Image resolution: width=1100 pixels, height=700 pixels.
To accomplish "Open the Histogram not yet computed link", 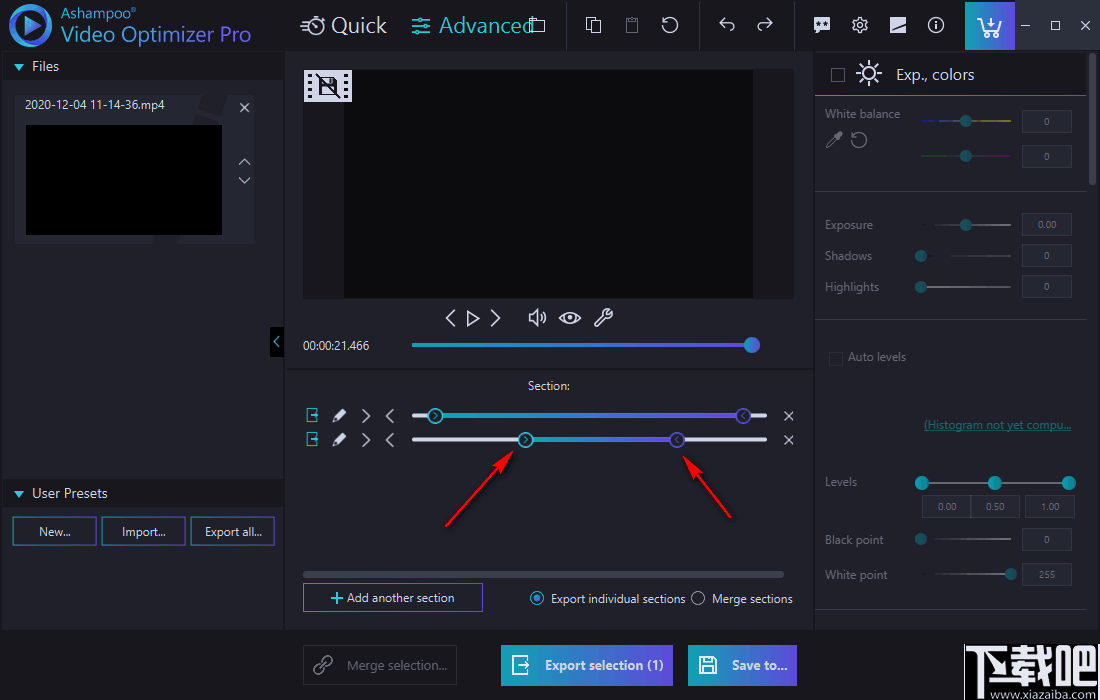I will (x=997, y=424).
